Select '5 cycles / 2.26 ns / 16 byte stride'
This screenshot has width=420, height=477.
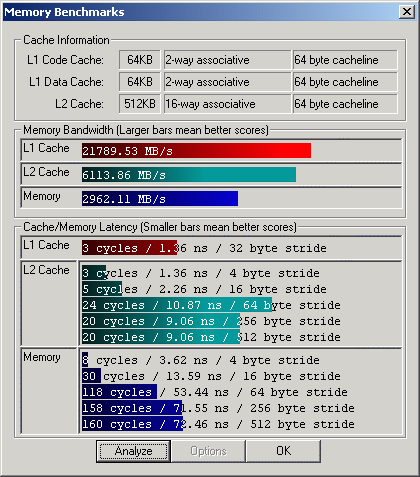[x=204, y=289]
